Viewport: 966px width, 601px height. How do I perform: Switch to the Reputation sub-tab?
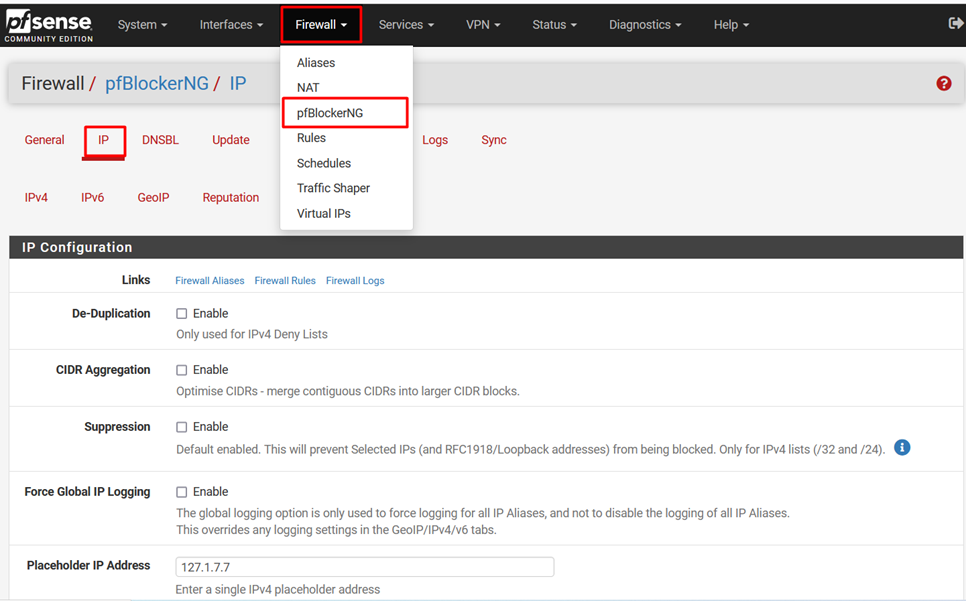pyautogui.click(x=231, y=198)
